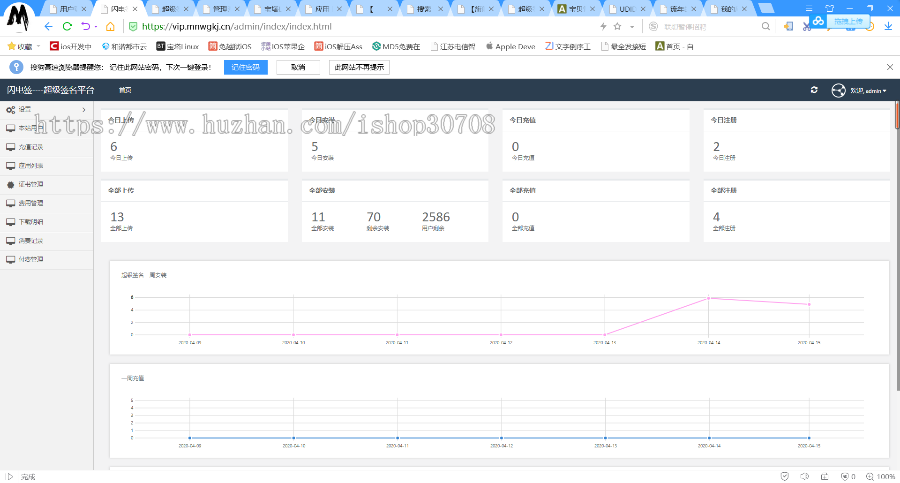
Task: Click the Sogou S search engine icon
Action: click(653, 26)
